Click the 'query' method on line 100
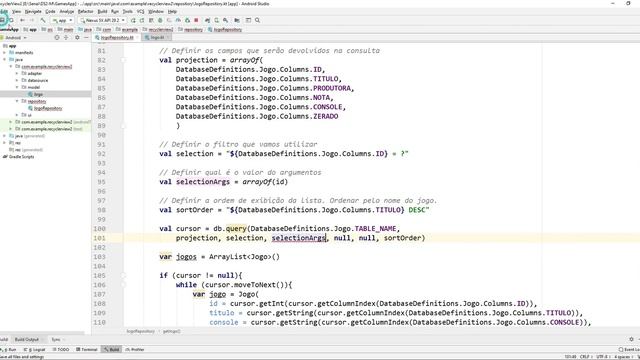Image resolution: width=640 pixels, height=360 pixels. (236, 229)
